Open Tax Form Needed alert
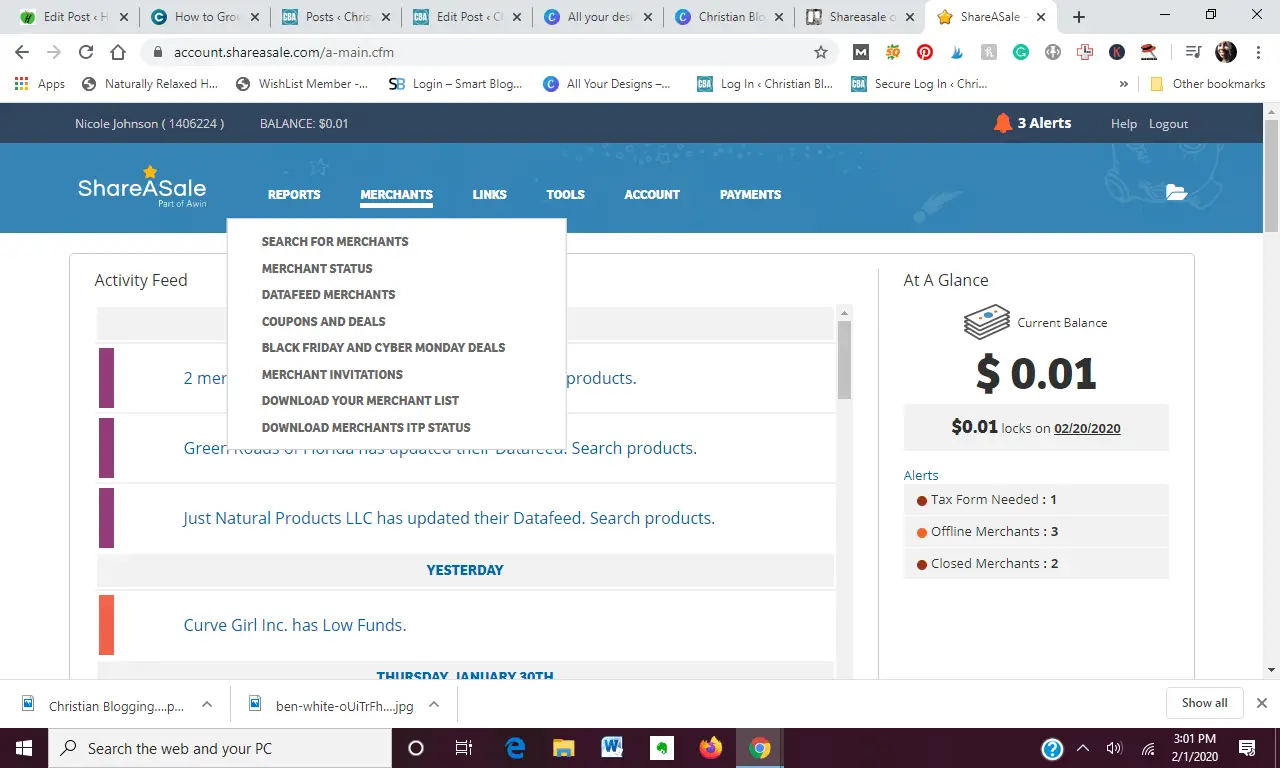This screenshot has height=768, width=1280. click(x=1036, y=499)
